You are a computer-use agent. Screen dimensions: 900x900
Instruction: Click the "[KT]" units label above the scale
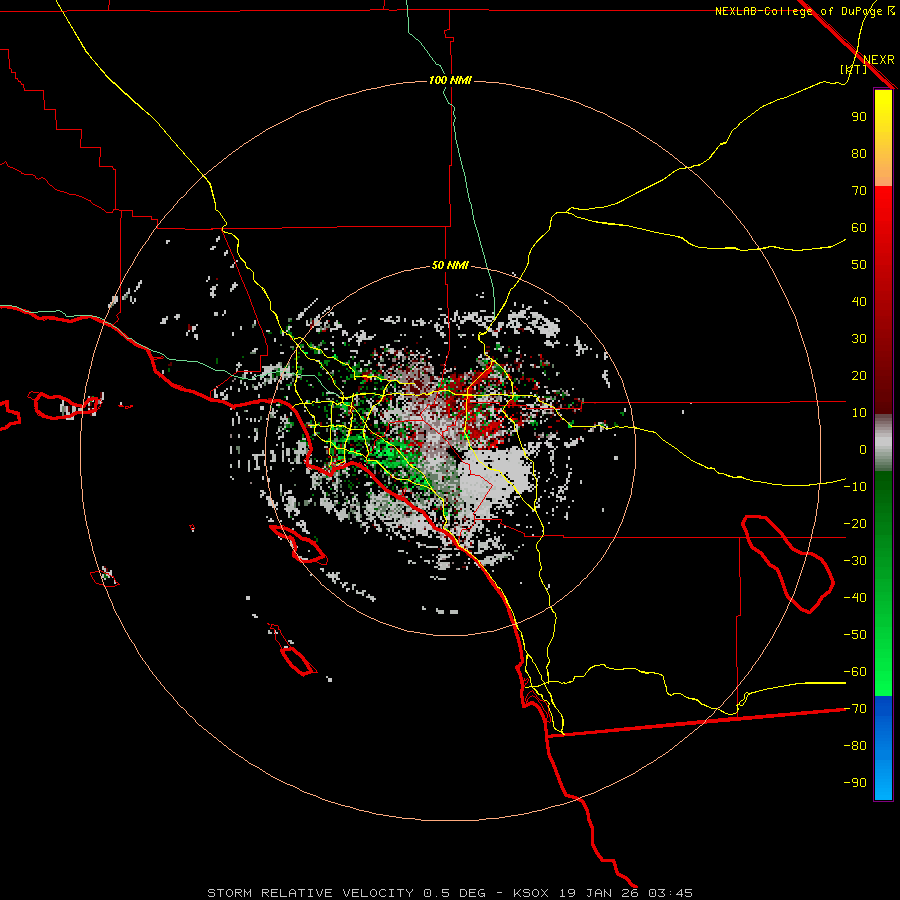[854, 69]
